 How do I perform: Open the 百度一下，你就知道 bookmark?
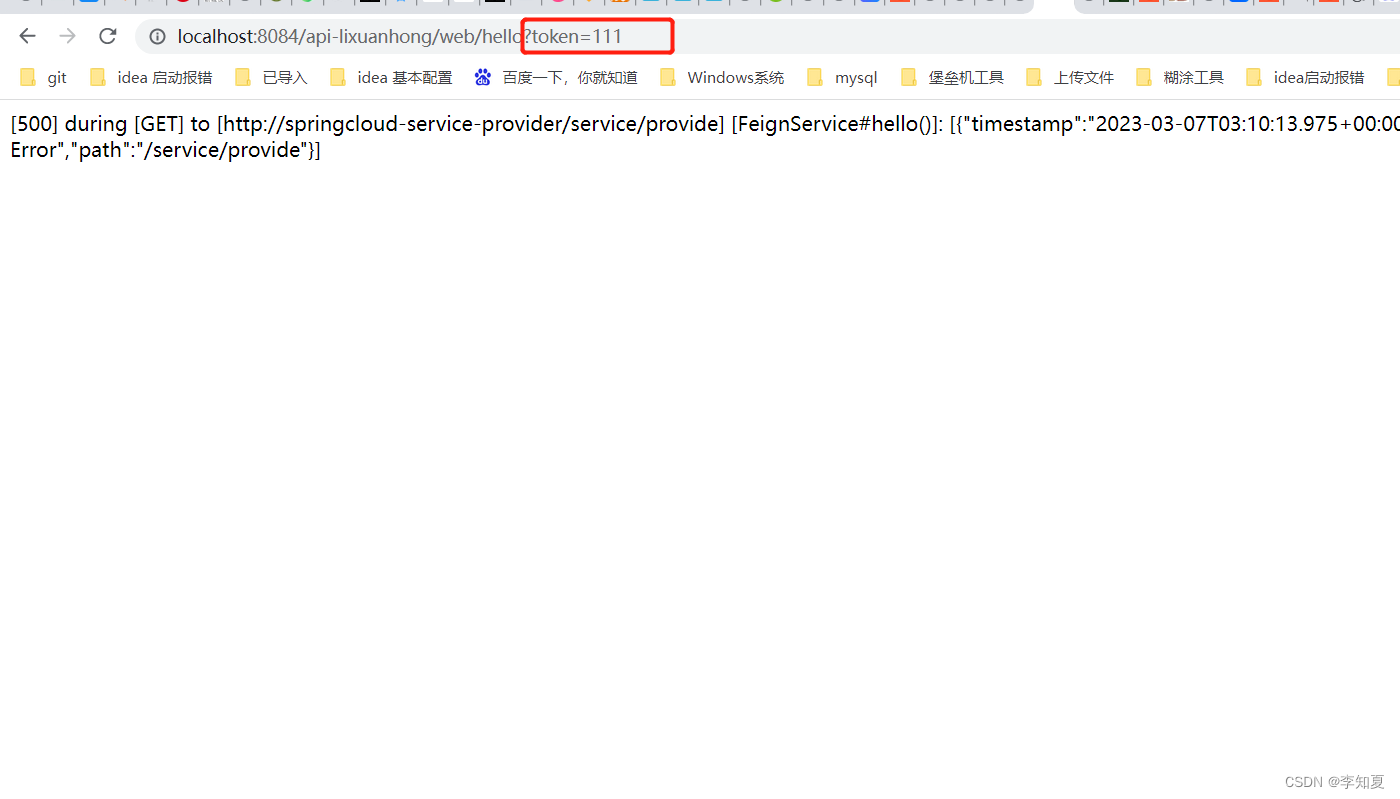point(569,77)
